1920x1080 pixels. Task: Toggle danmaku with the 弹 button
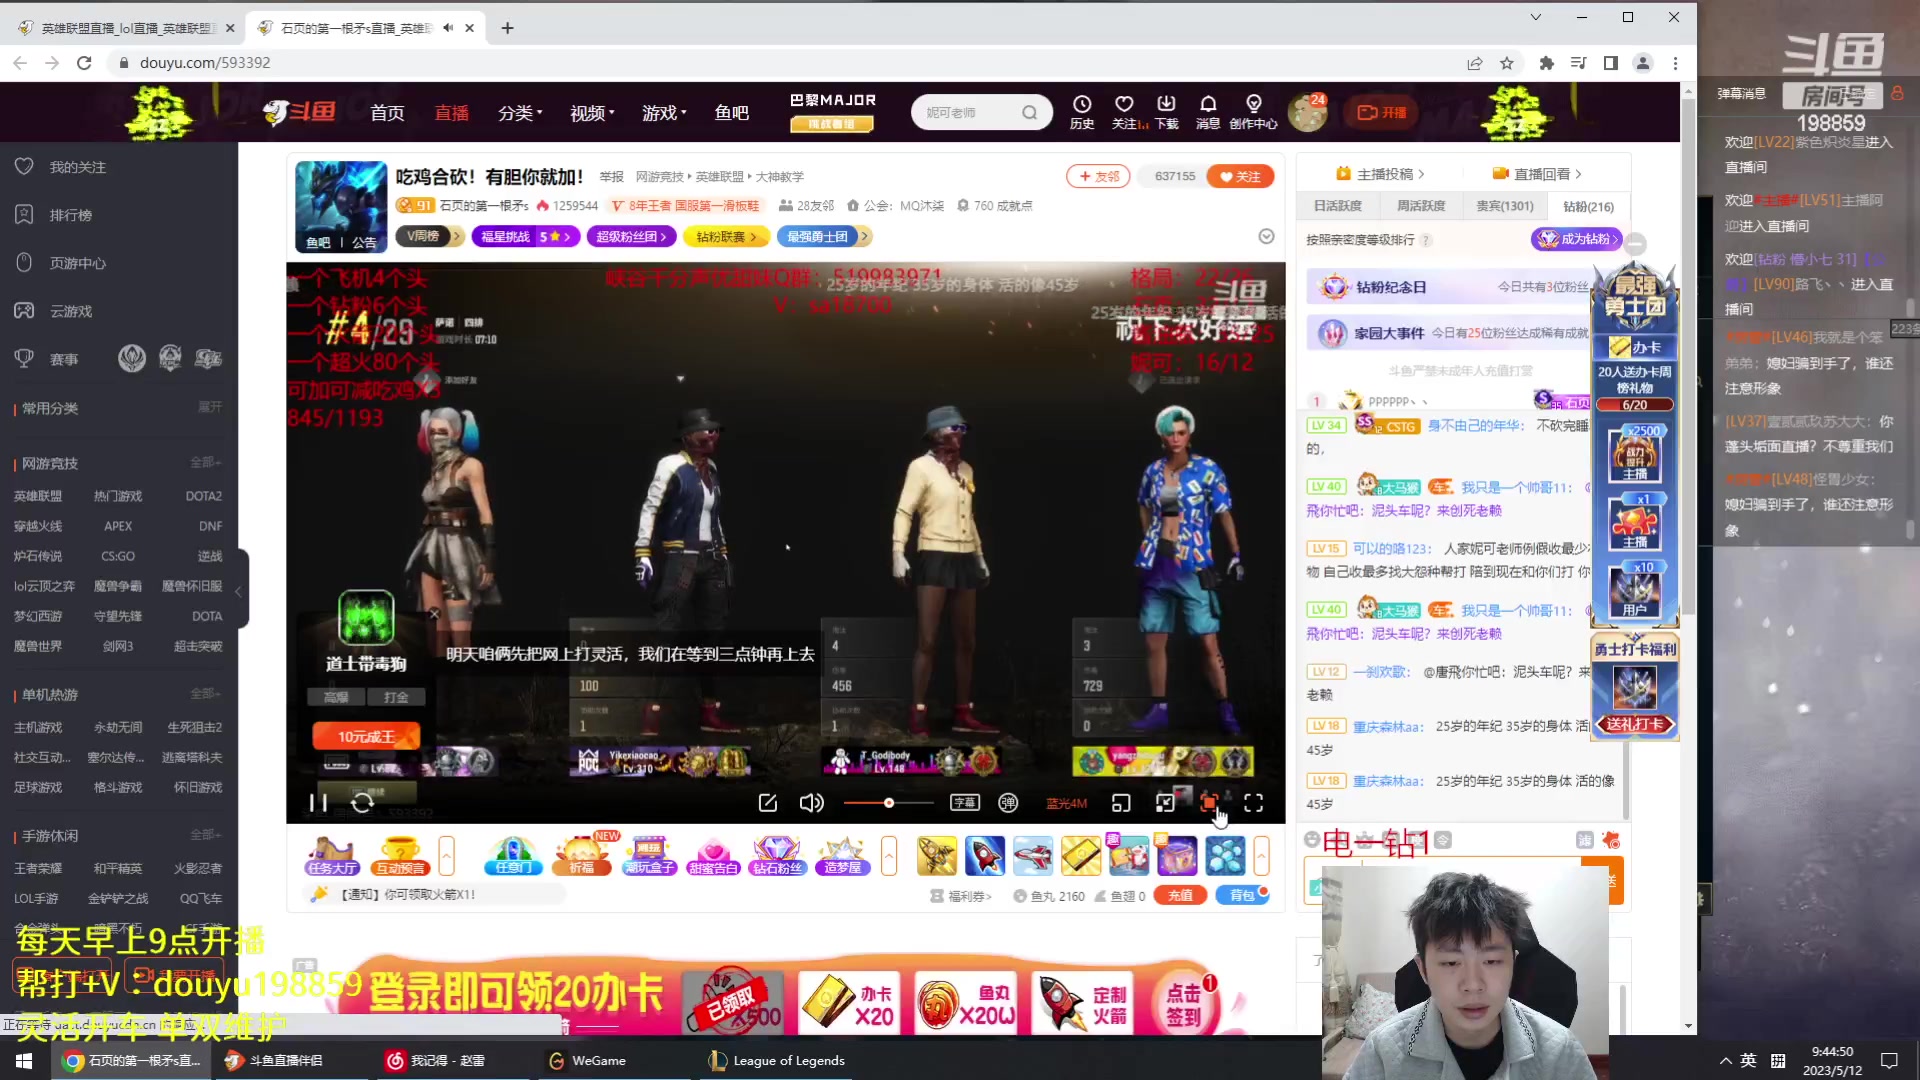click(x=1009, y=803)
